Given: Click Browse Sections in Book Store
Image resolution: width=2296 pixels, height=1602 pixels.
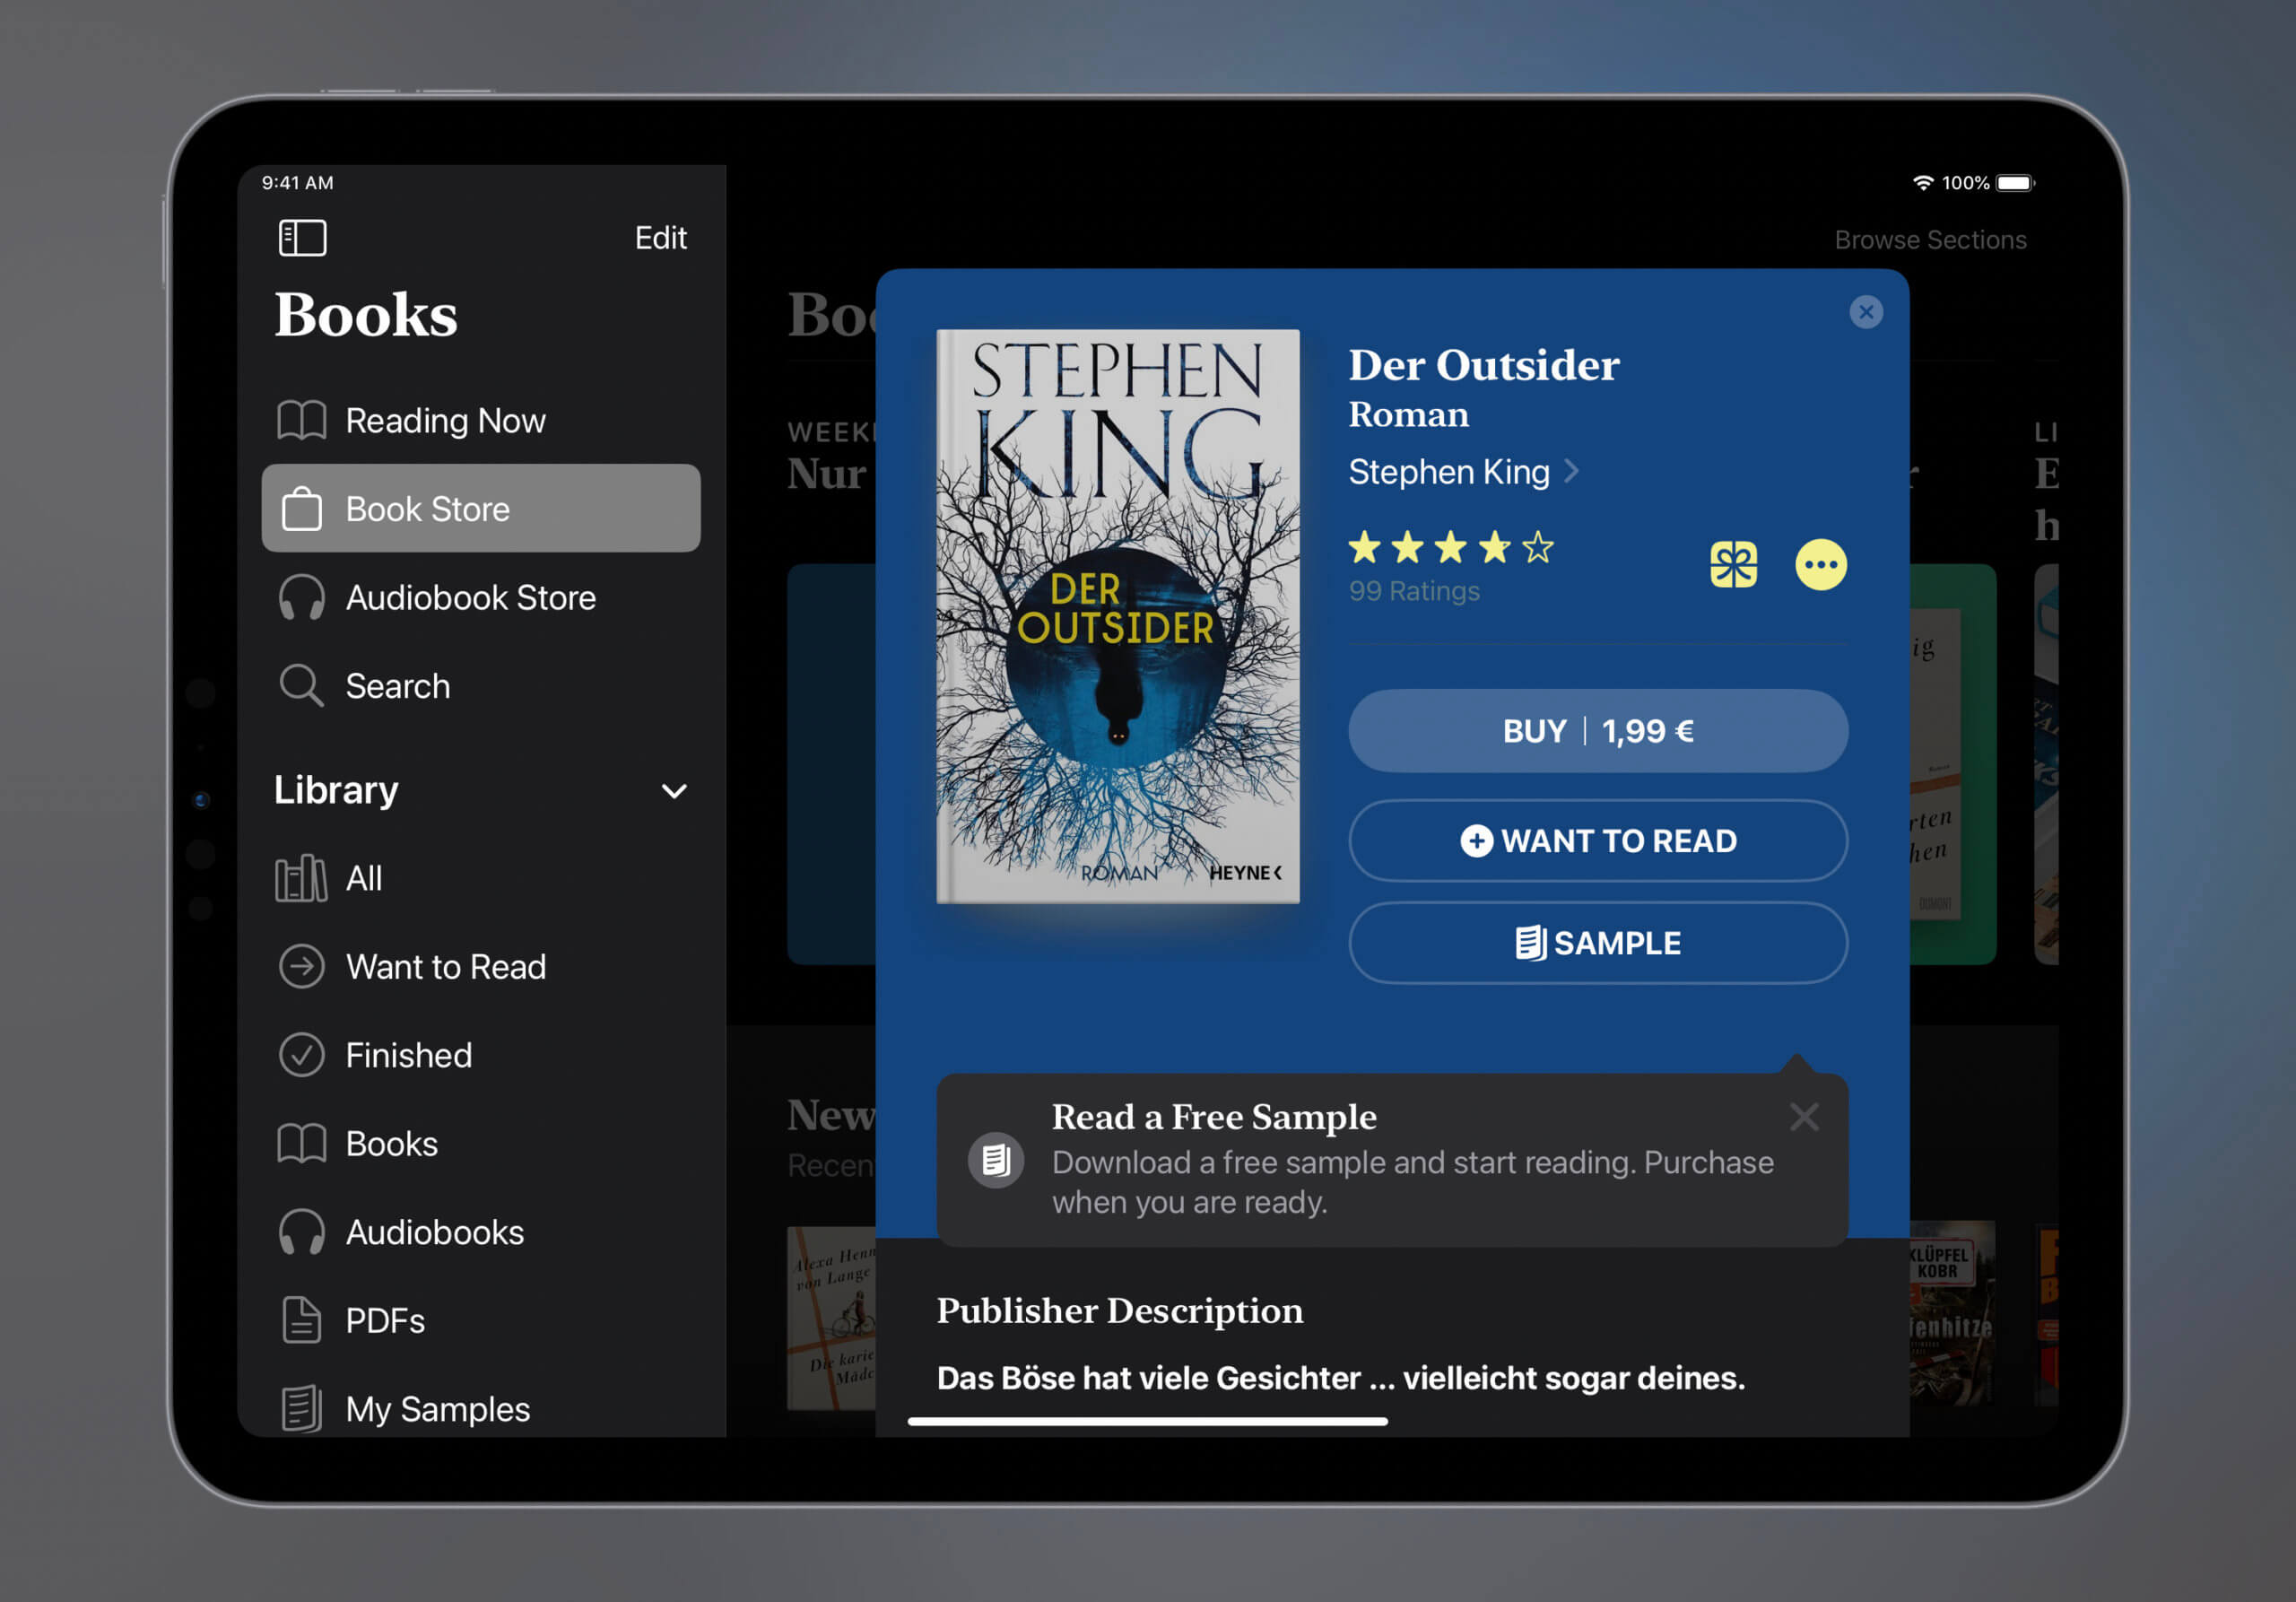Looking at the screenshot, I should coord(1930,240).
